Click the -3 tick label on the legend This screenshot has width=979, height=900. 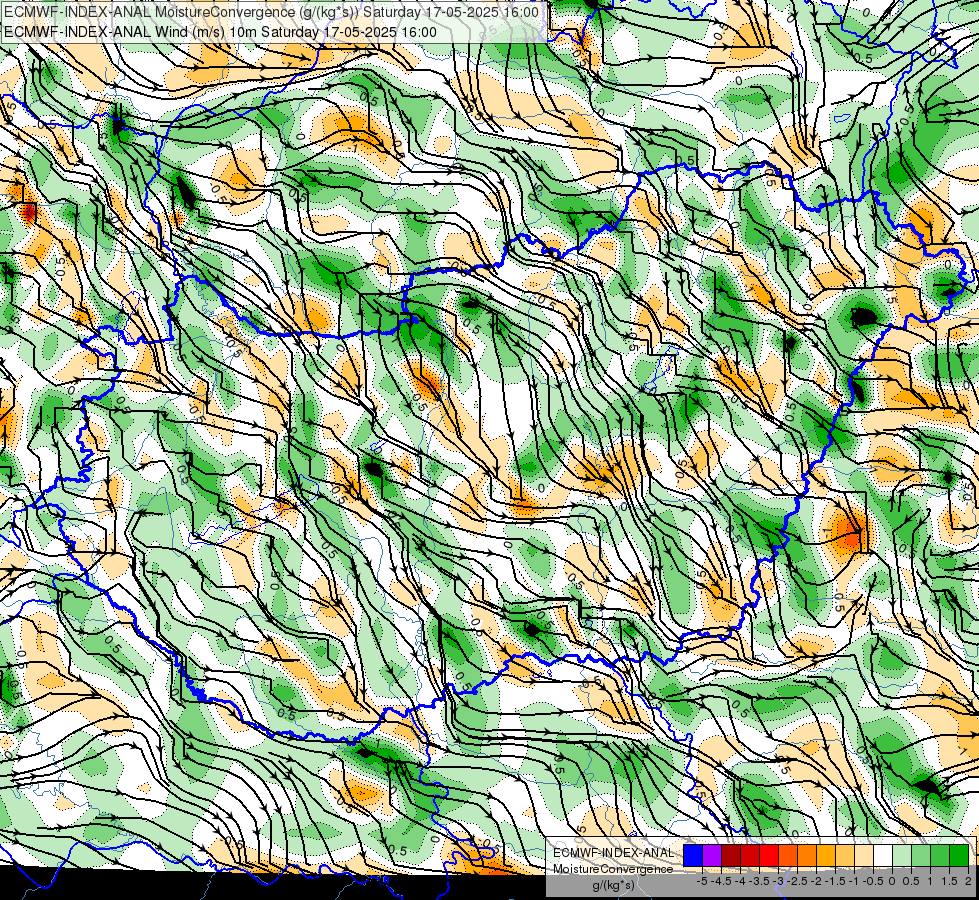pos(778,881)
